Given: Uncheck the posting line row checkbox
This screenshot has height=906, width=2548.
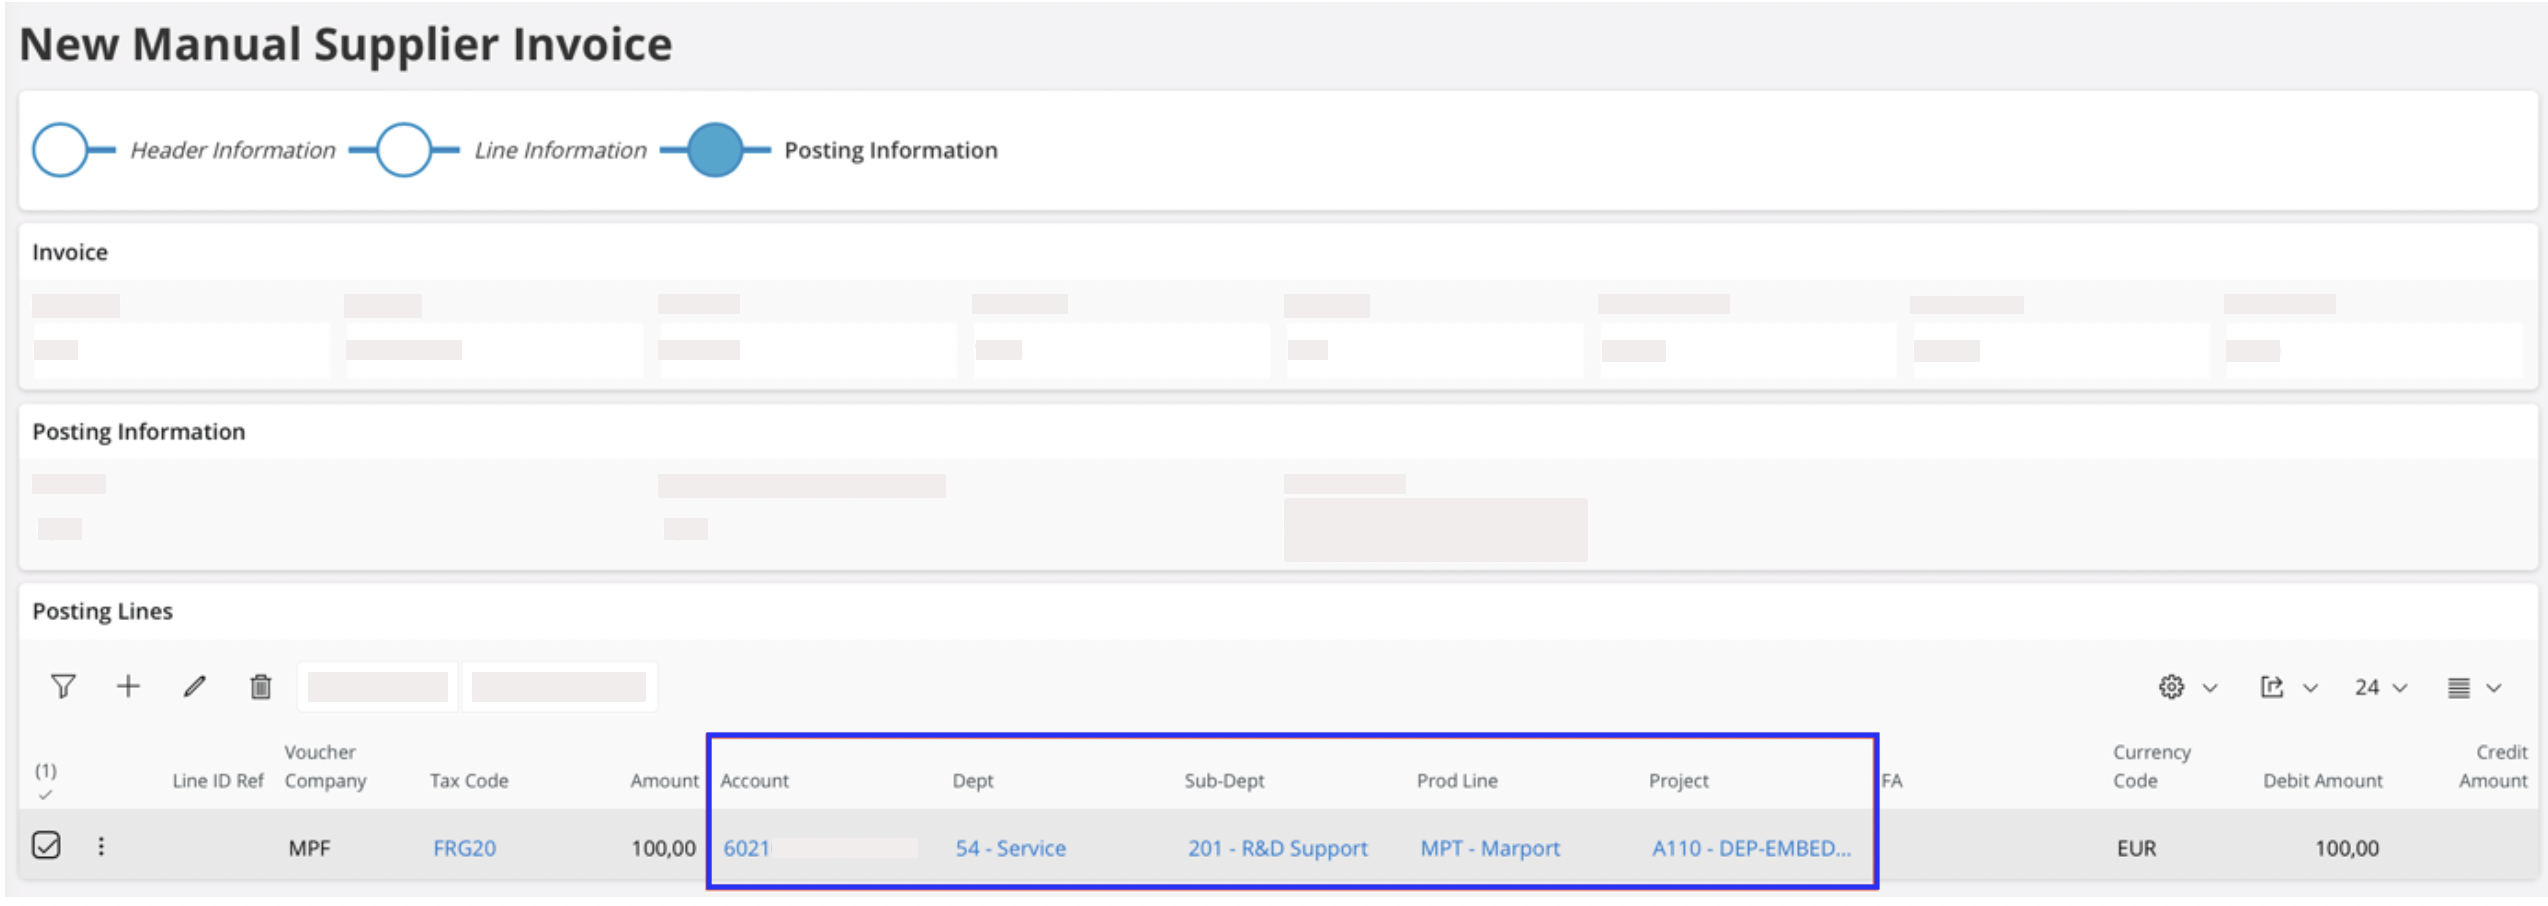Looking at the screenshot, I should (x=47, y=846).
